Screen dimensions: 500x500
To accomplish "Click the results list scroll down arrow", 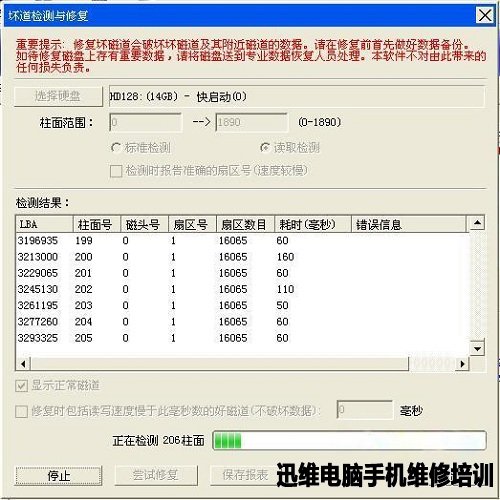I will [x=477, y=349].
